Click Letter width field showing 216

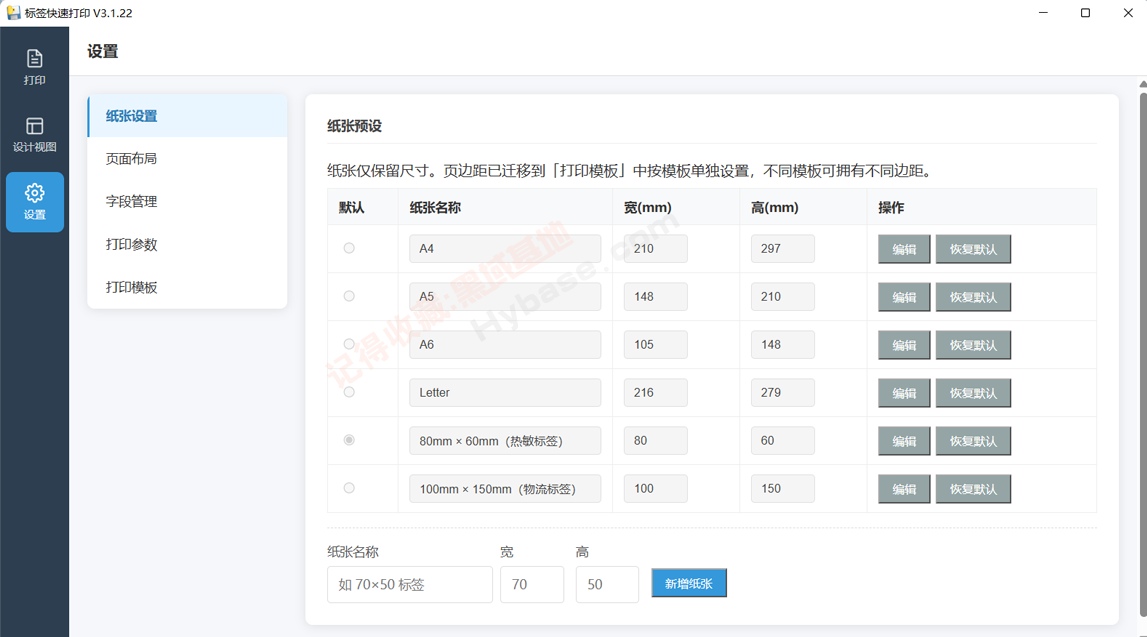point(655,393)
